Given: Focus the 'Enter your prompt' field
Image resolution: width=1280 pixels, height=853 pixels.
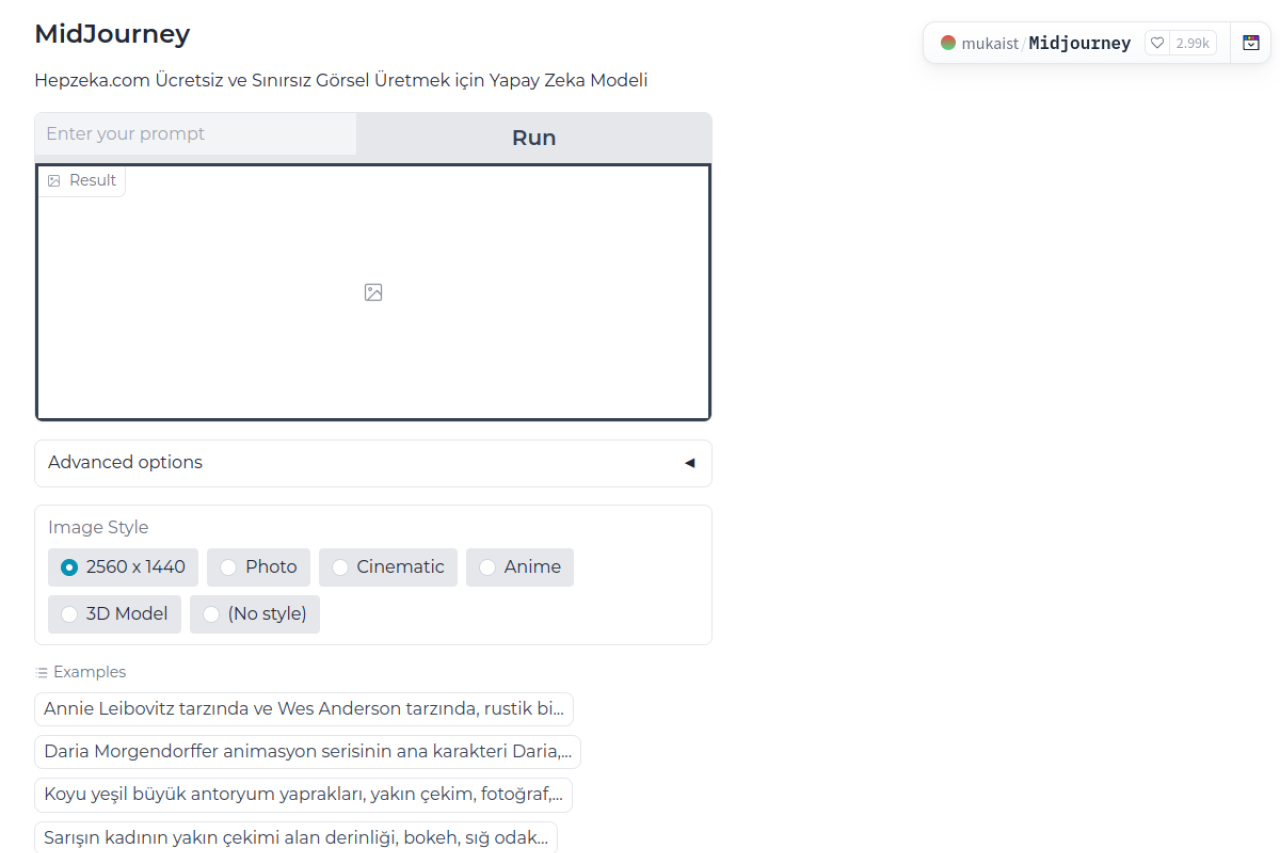Looking at the screenshot, I should pos(196,134).
